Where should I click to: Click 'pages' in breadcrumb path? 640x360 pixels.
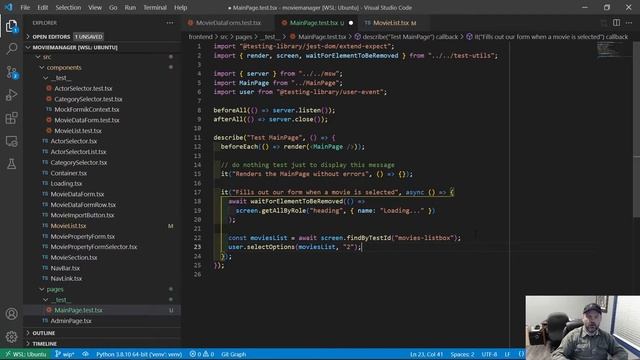click(244, 37)
